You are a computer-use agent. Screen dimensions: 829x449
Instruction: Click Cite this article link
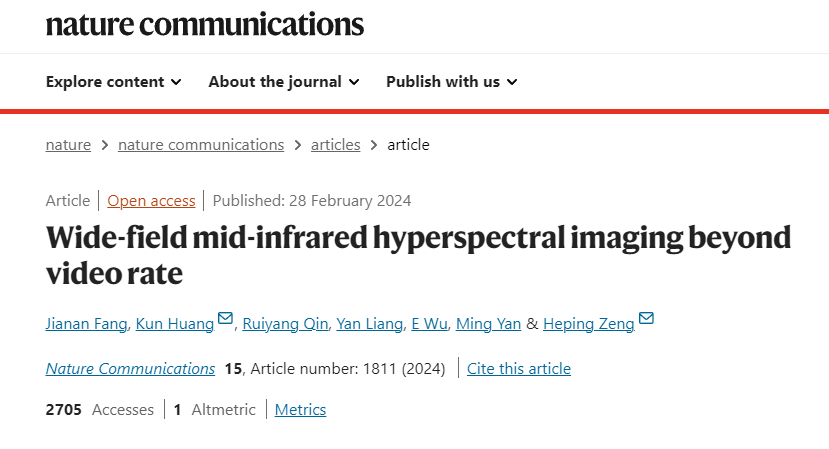click(519, 369)
